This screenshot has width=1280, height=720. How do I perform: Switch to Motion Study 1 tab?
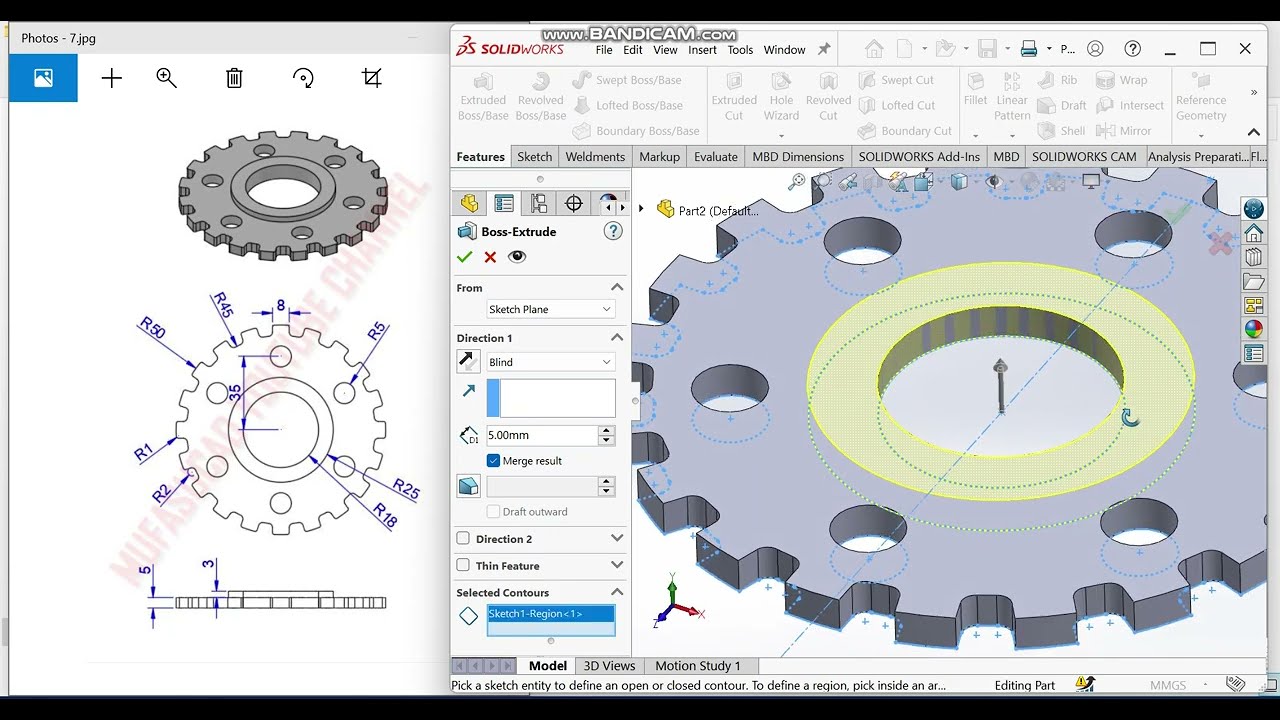(698, 666)
